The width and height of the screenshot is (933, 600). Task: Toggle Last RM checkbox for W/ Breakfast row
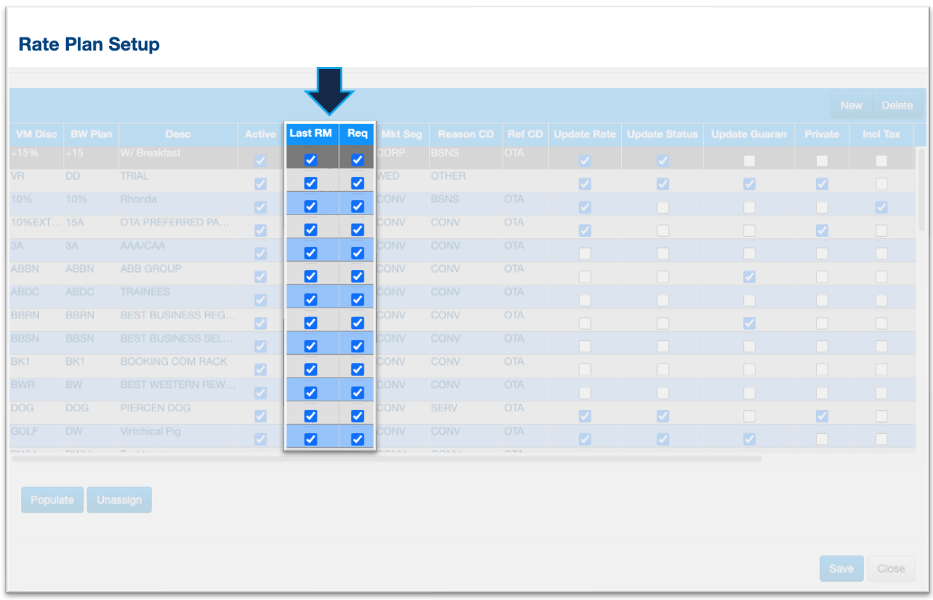311,160
